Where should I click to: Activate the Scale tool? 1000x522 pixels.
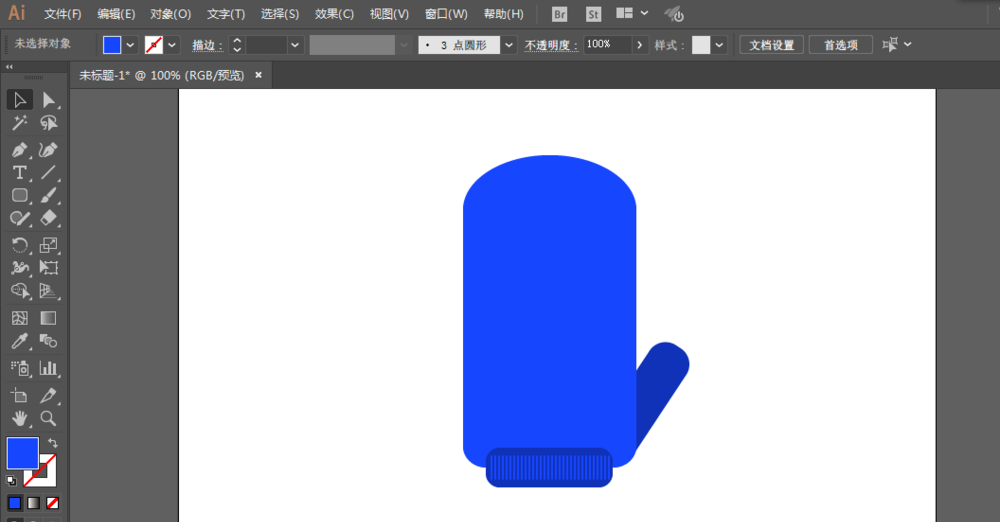[48, 245]
